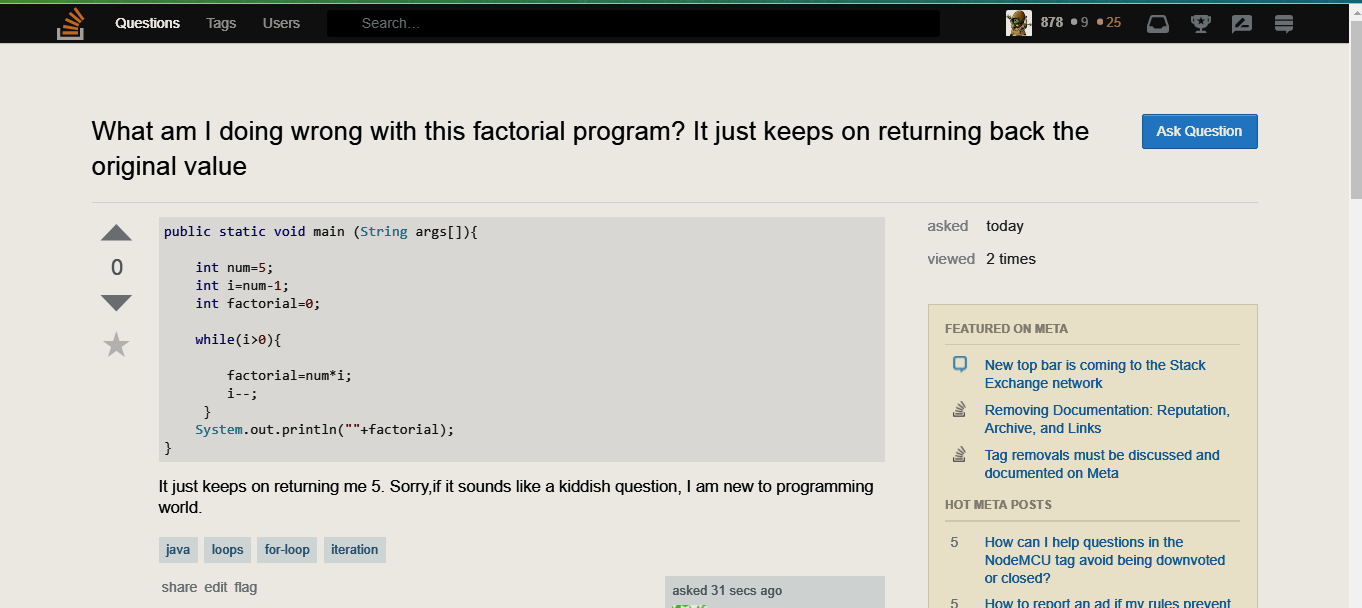Switch to the Tags section
The height and width of the screenshot is (608, 1362).
pos(220,23)
